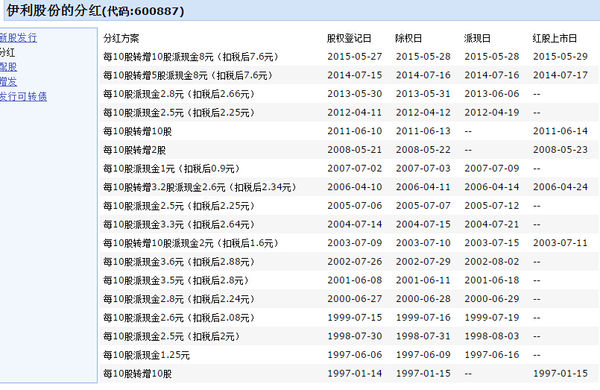The height and width of the screenshot is (390, 600).
Task: Open the 新股发行 sidebar link
Action: [18, 38]
